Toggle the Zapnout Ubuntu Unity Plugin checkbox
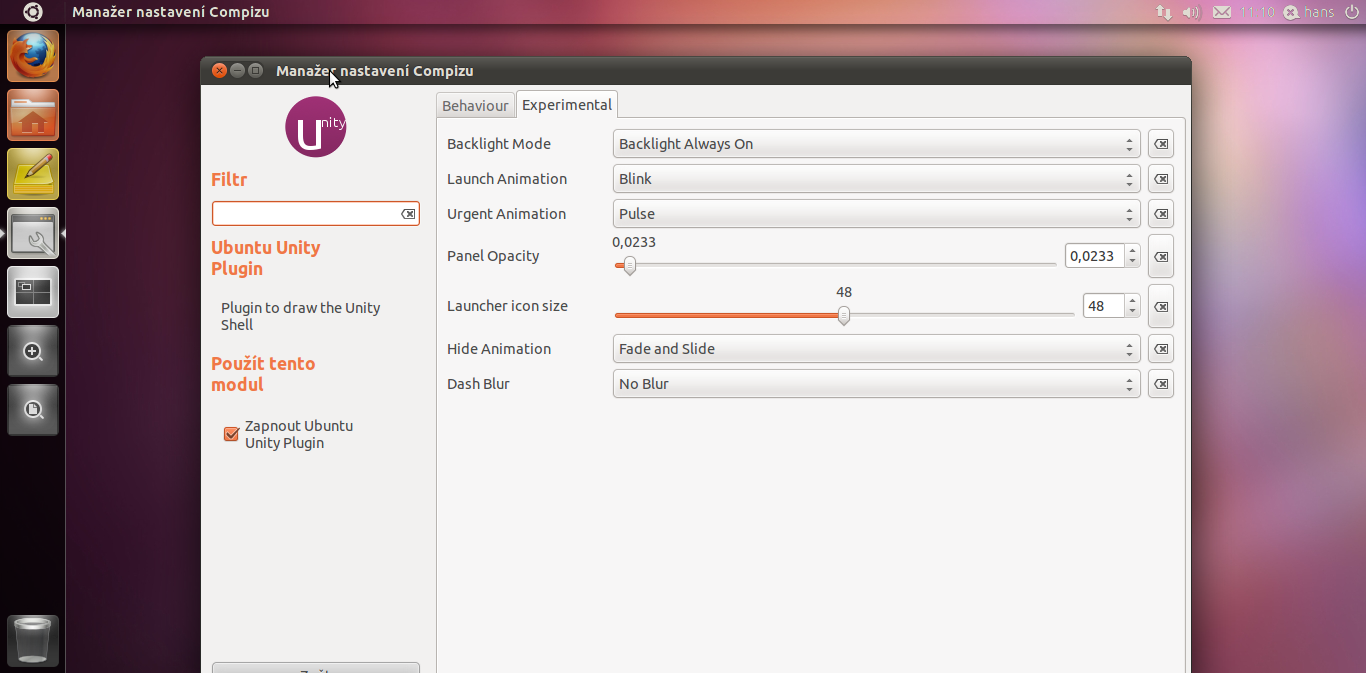The height and width of the screenshot is (673, 1366). 231,434
